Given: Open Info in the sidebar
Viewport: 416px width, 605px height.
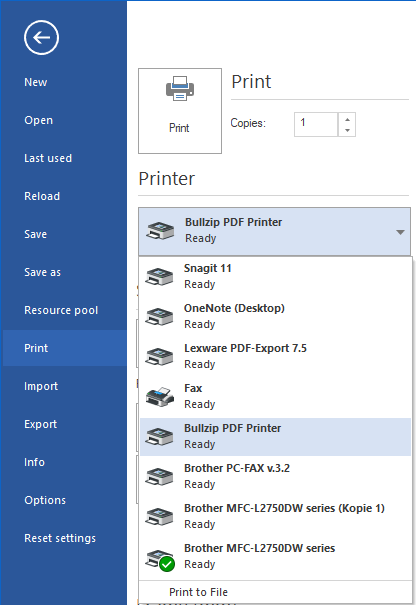Looking at the screenshot, I should 34,462.
